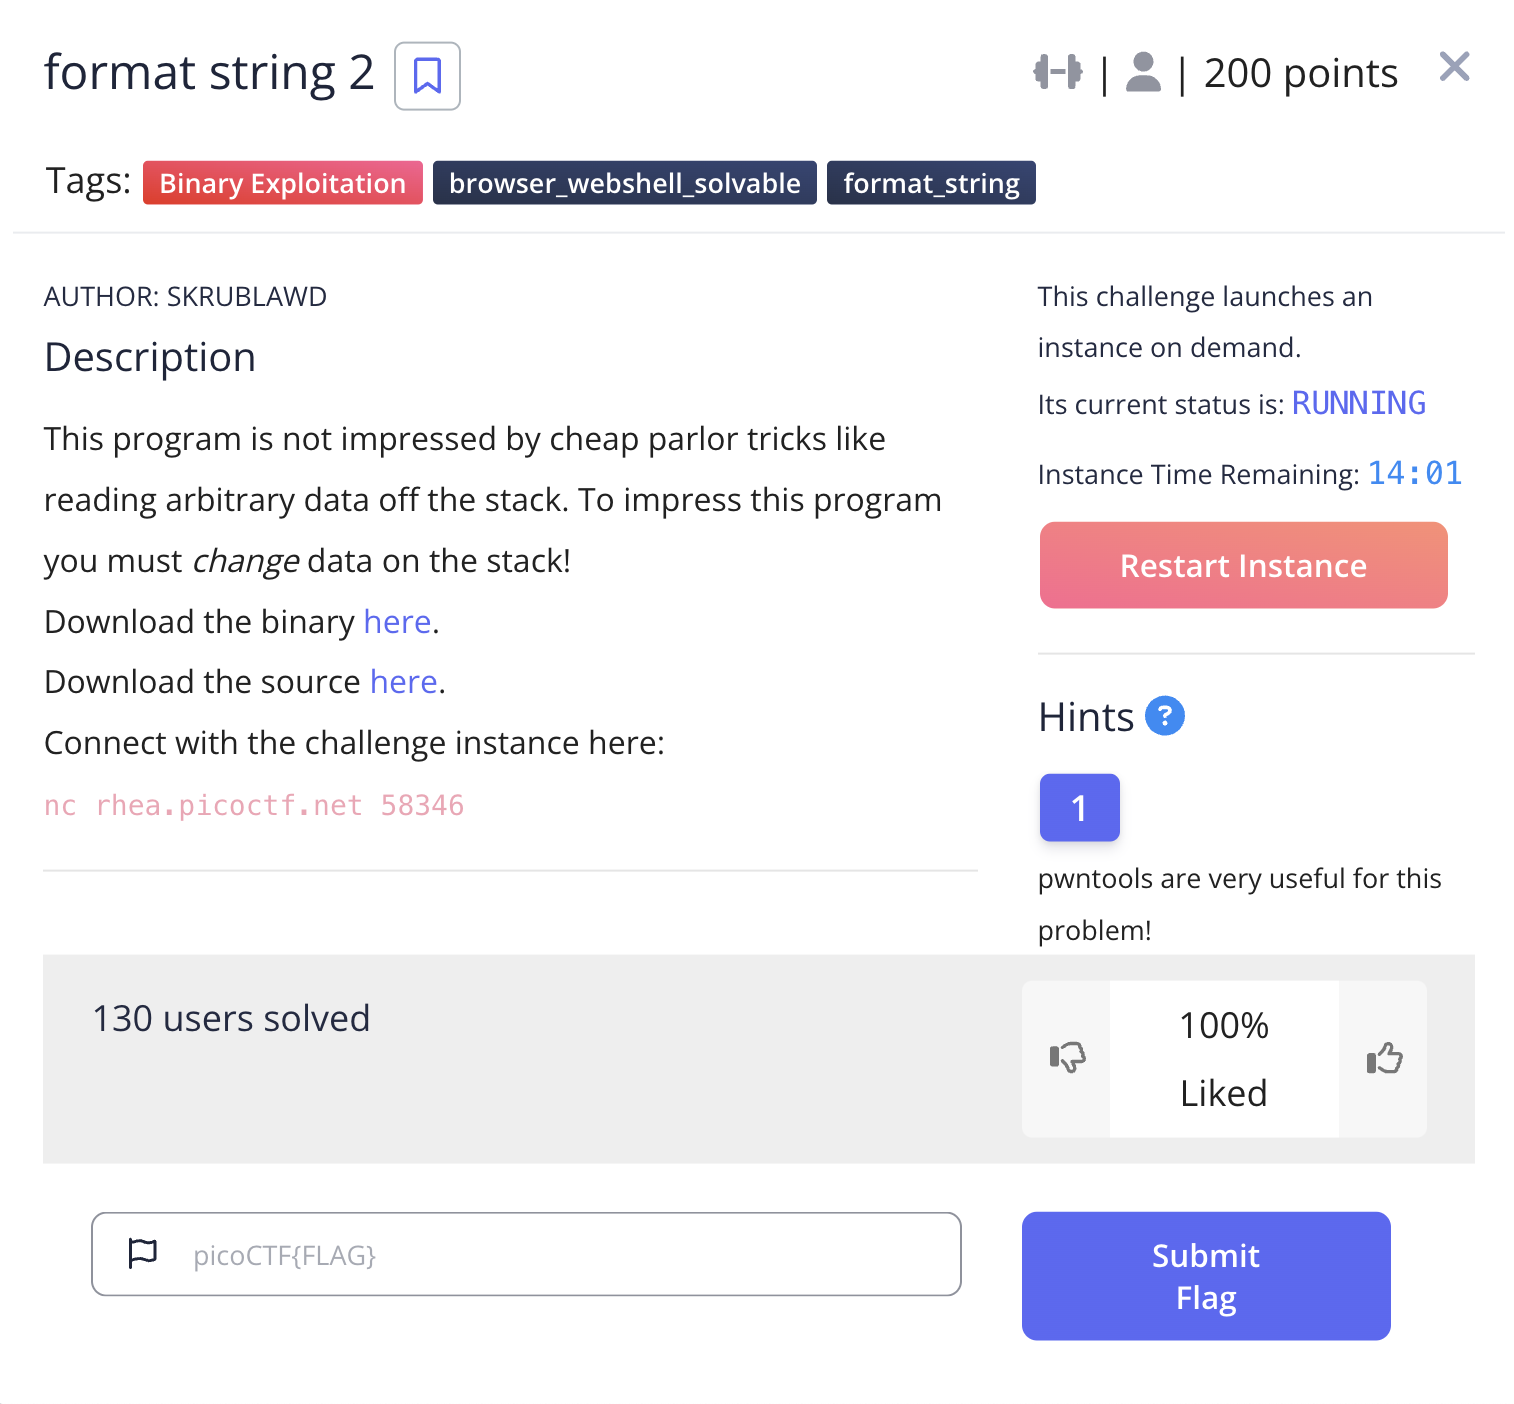Click the flag icon in the input

point(143,1253)
